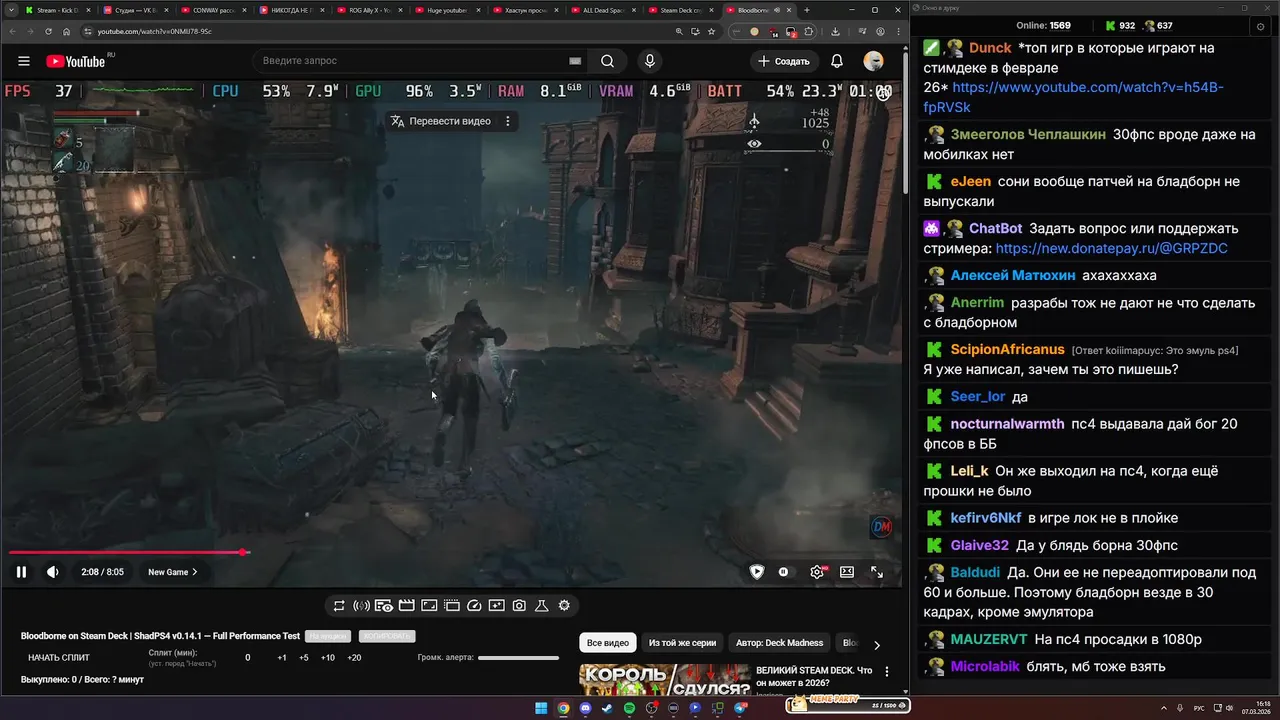Select the Все видео chip
The image size is (1280, 720).
pyautogui.click(x=607, y=643)
